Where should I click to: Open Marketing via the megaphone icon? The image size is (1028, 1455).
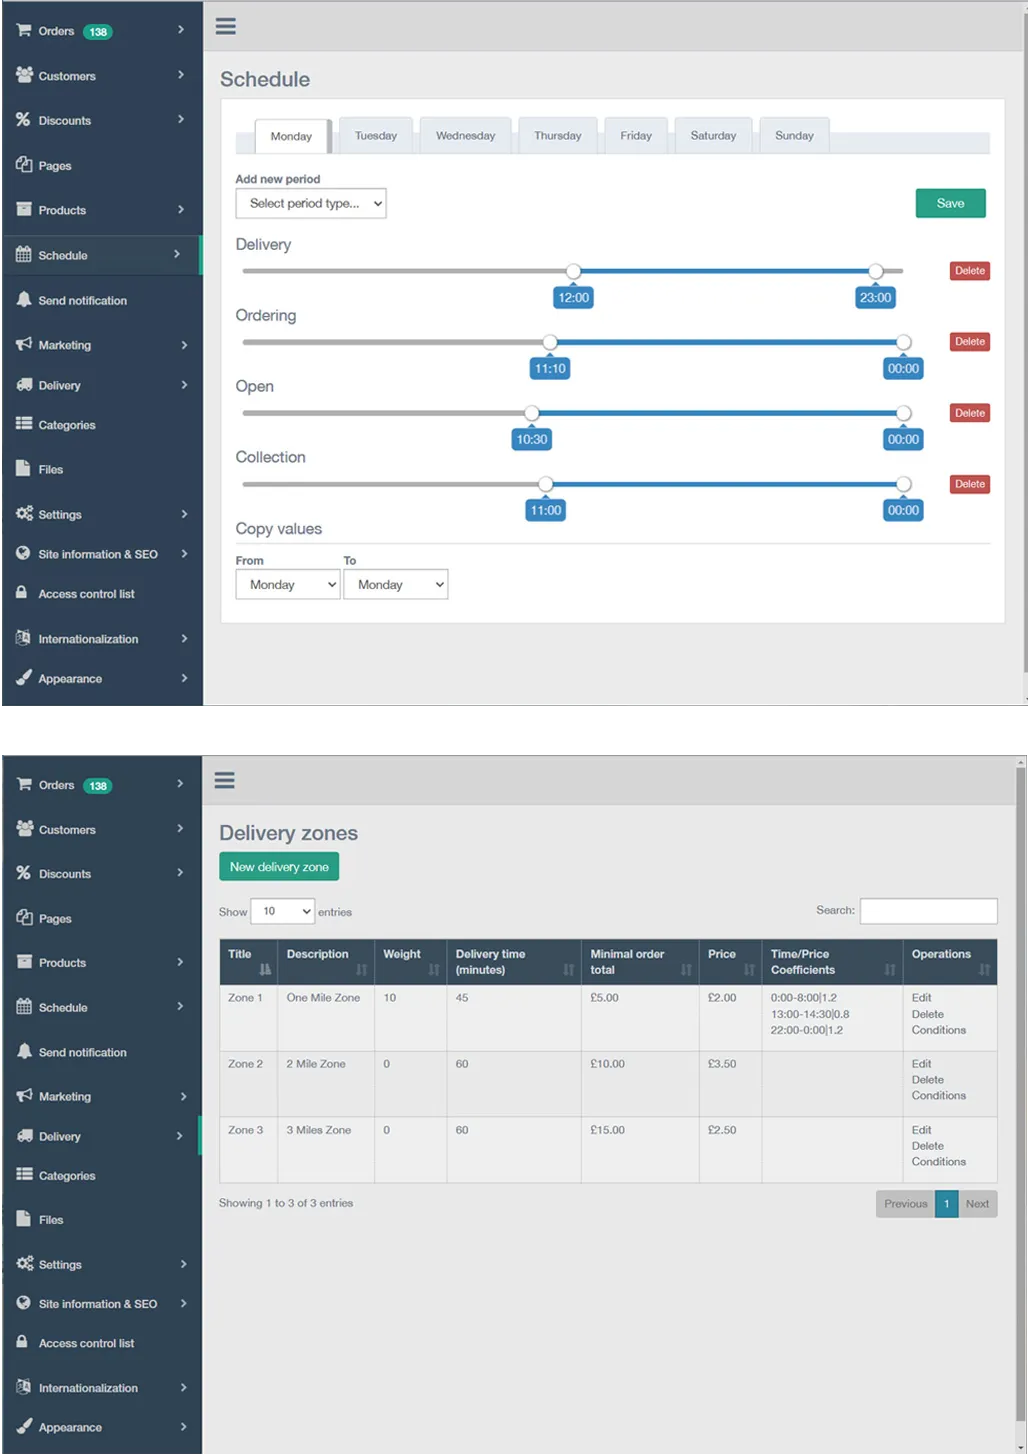[x=22, y=345]
